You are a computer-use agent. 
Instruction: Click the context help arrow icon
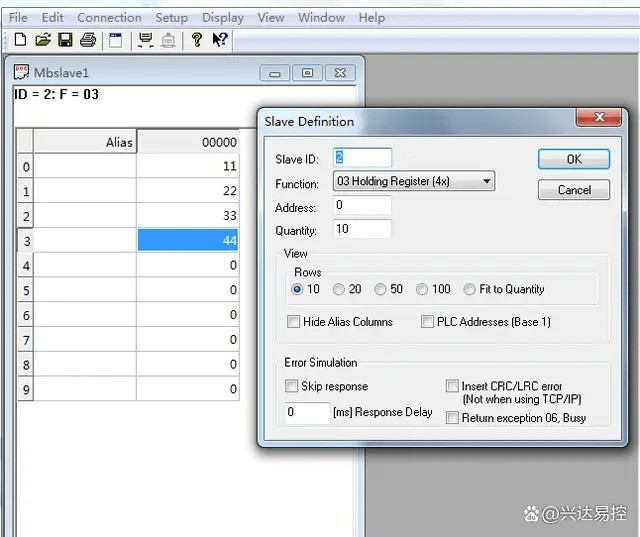pos(220,40)
